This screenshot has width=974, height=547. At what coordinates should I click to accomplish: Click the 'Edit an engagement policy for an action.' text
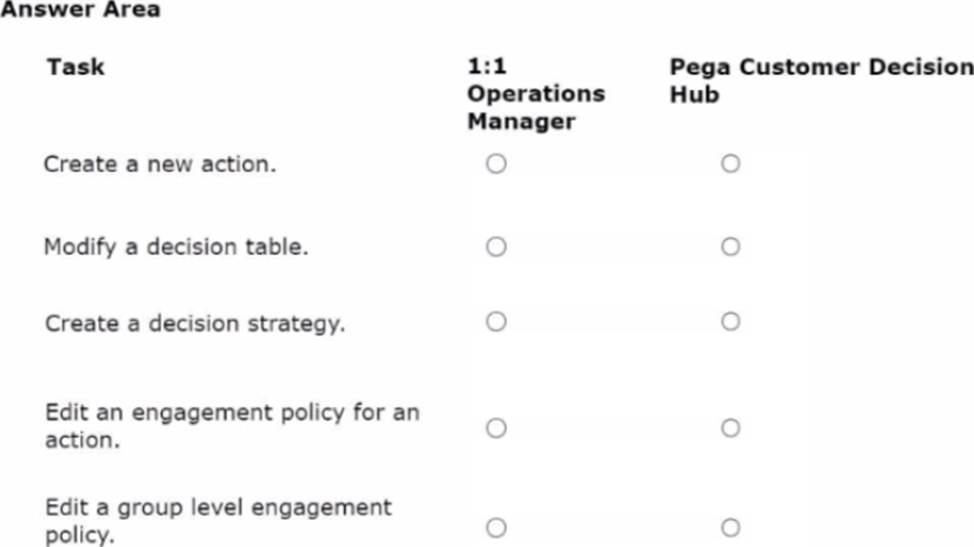pos(231,426)
